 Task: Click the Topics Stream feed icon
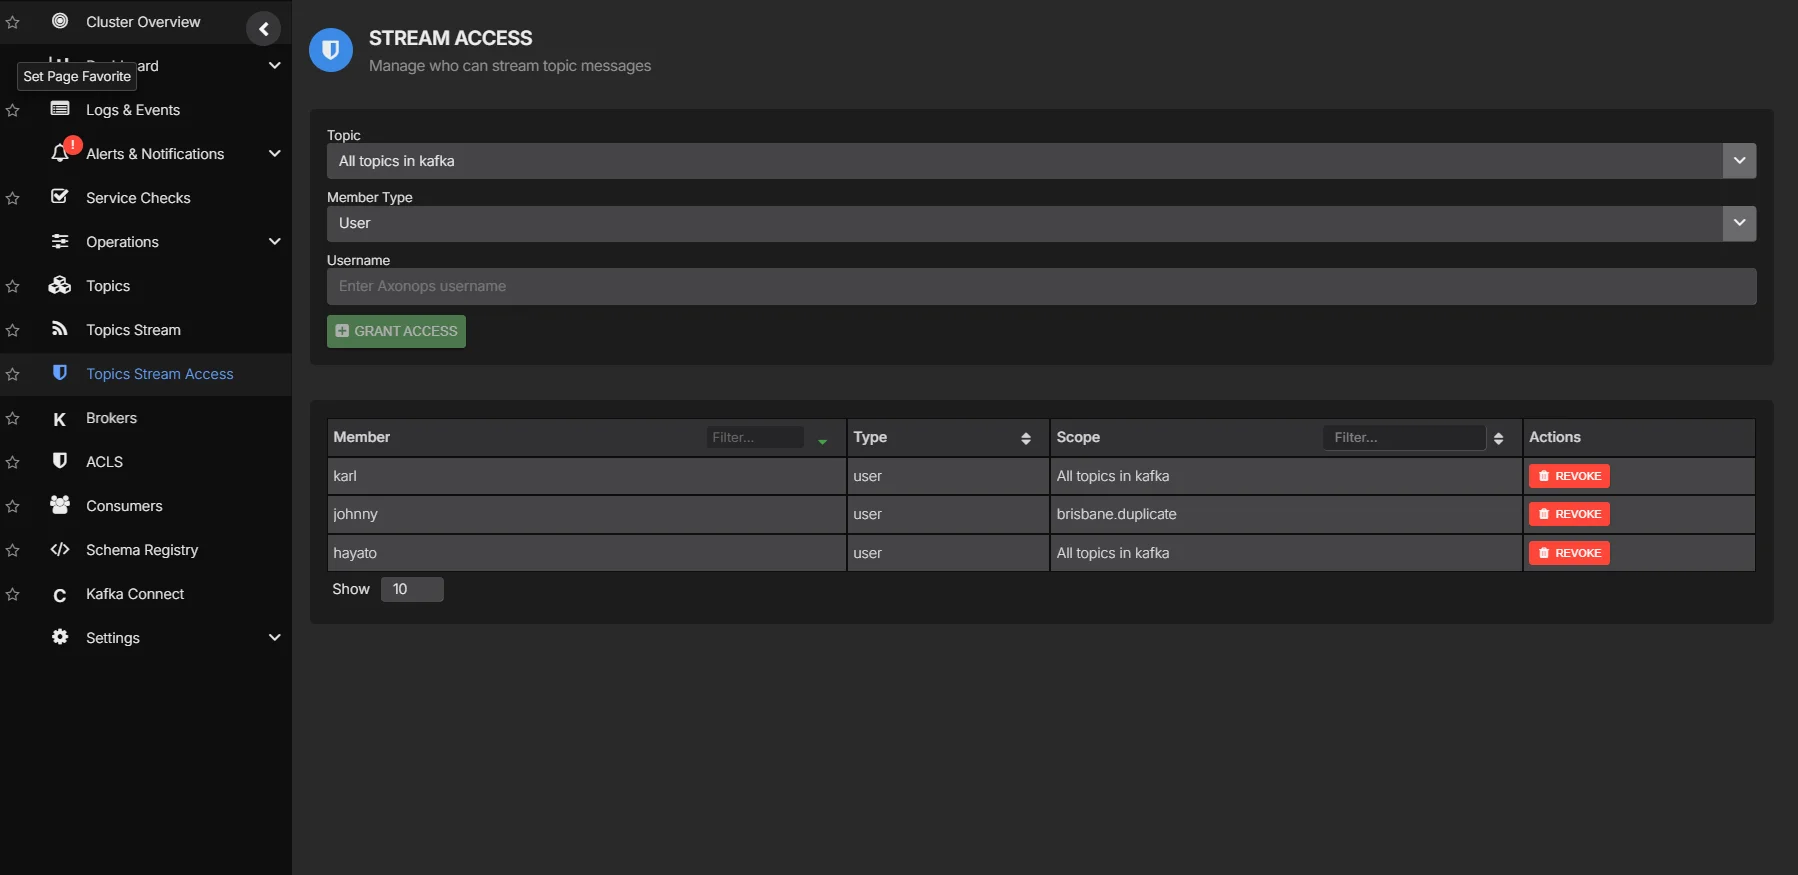60,329
